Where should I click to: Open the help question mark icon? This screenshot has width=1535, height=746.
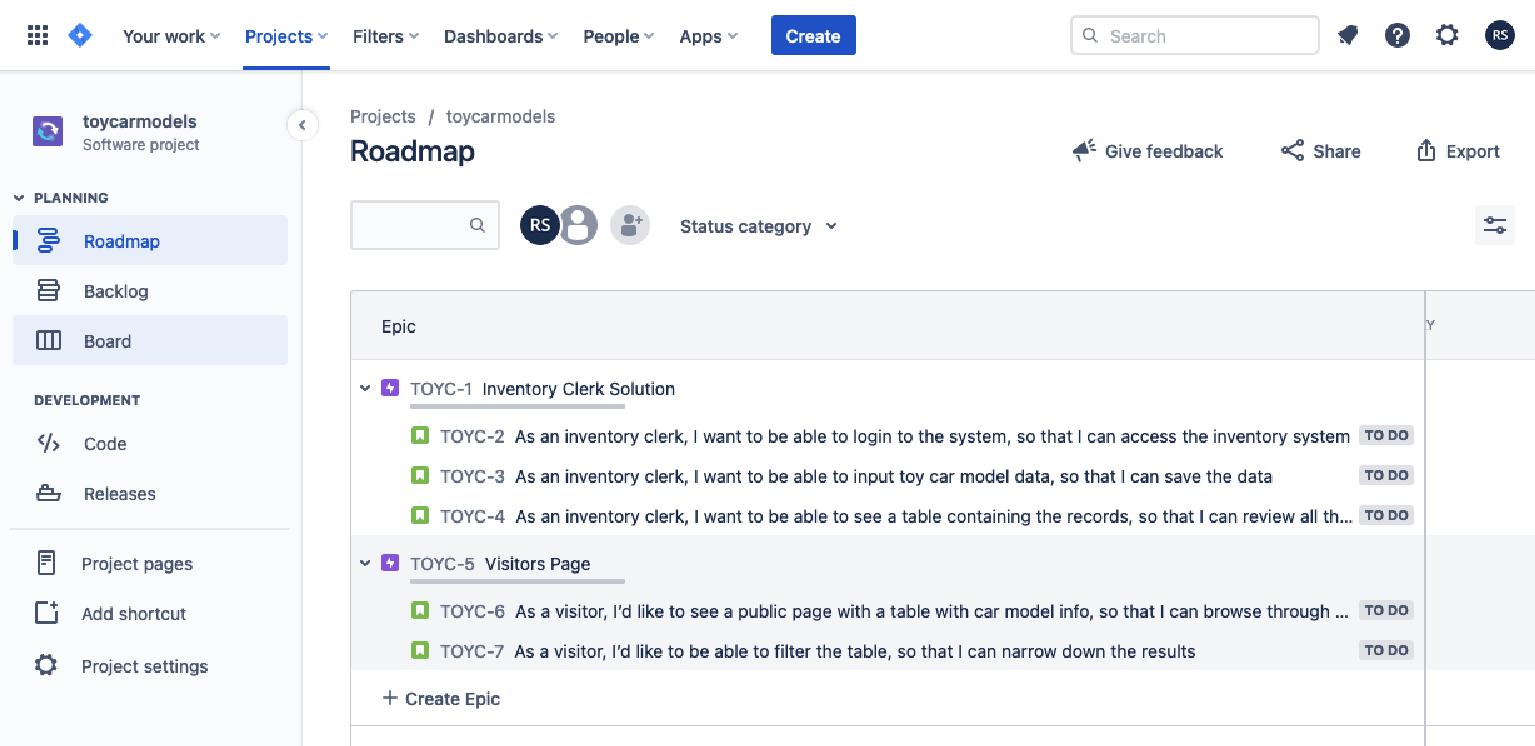point(1397,36)
